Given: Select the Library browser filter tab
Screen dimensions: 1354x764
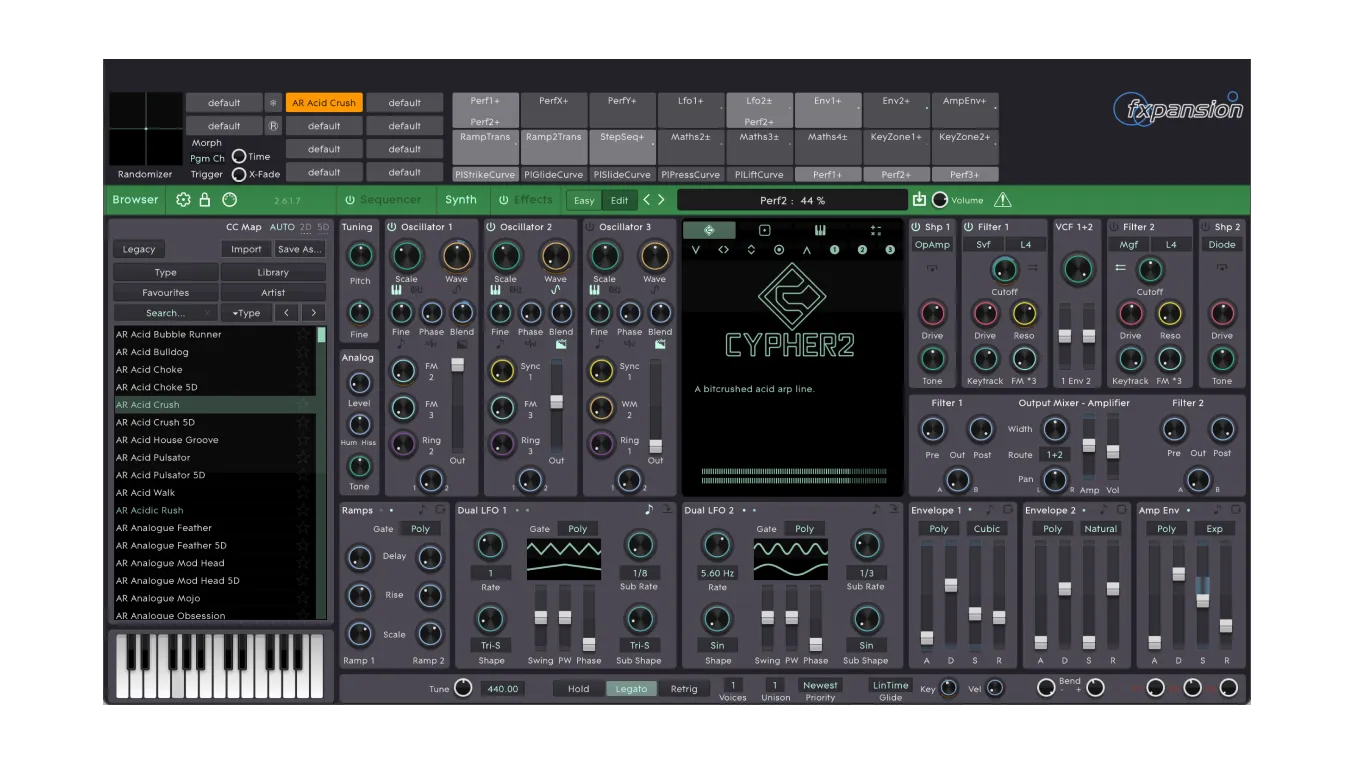Looking at the screenshot, I should (273, 272).
